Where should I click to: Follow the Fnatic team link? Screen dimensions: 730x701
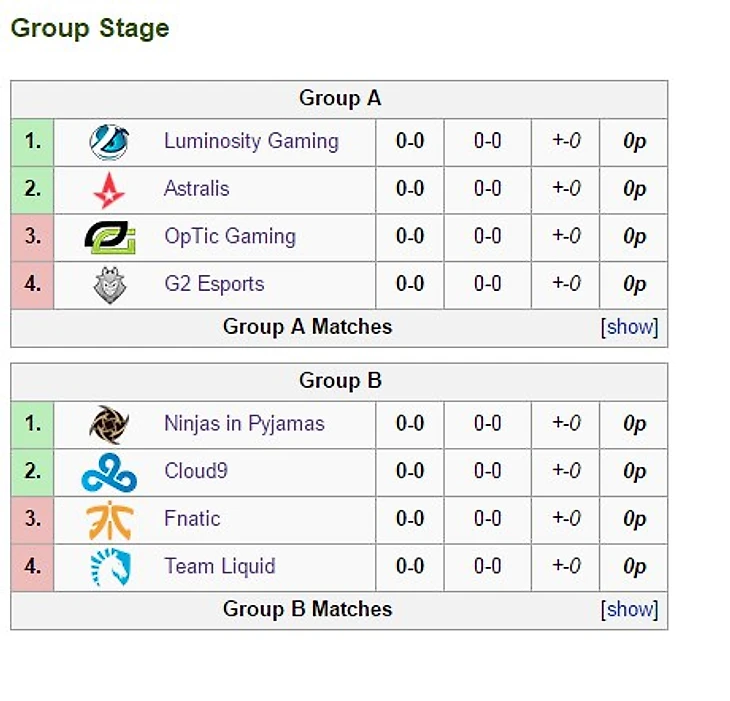tap(192, 519)
